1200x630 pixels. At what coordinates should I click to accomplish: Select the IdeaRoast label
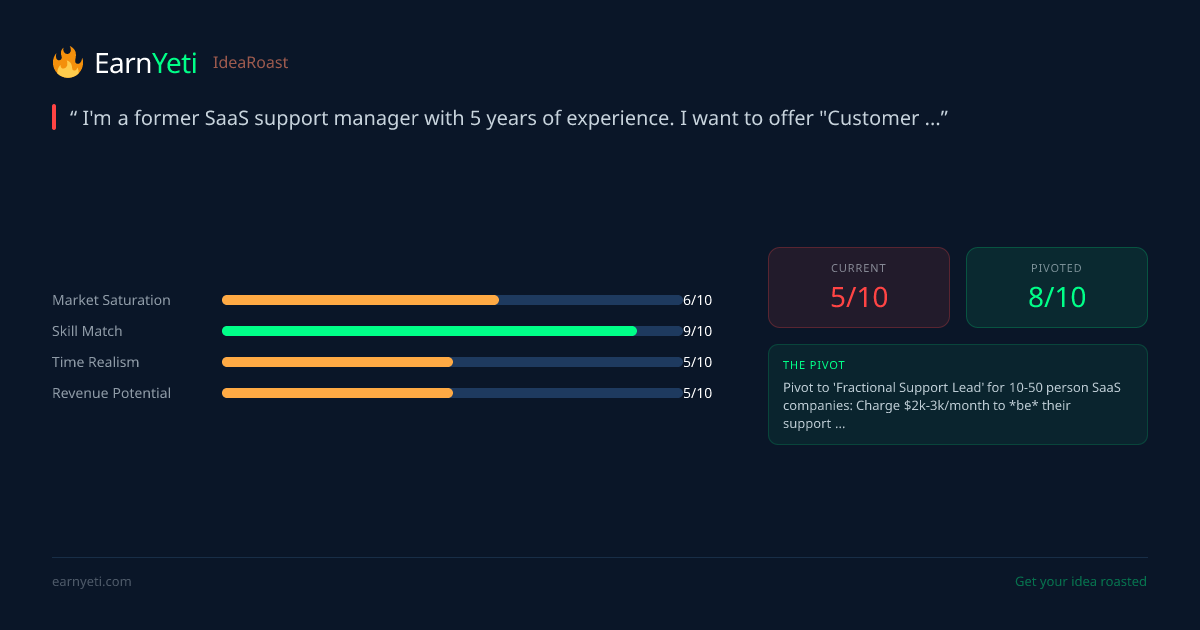(250, 63)
